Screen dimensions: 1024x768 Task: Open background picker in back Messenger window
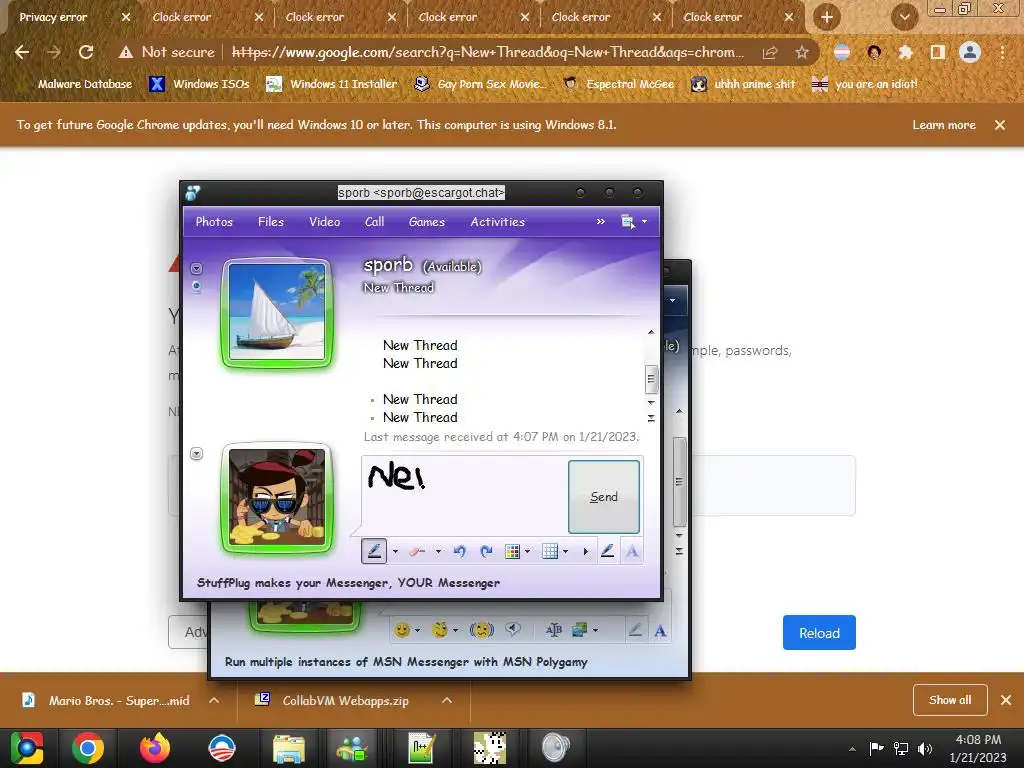(x=579, y=630)
